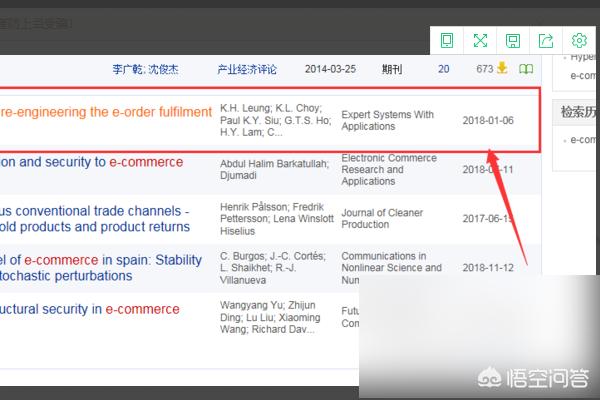Select Journal of Cleaner Production text
The width and height of the screenshot is (600, 400).
(382, 219)
